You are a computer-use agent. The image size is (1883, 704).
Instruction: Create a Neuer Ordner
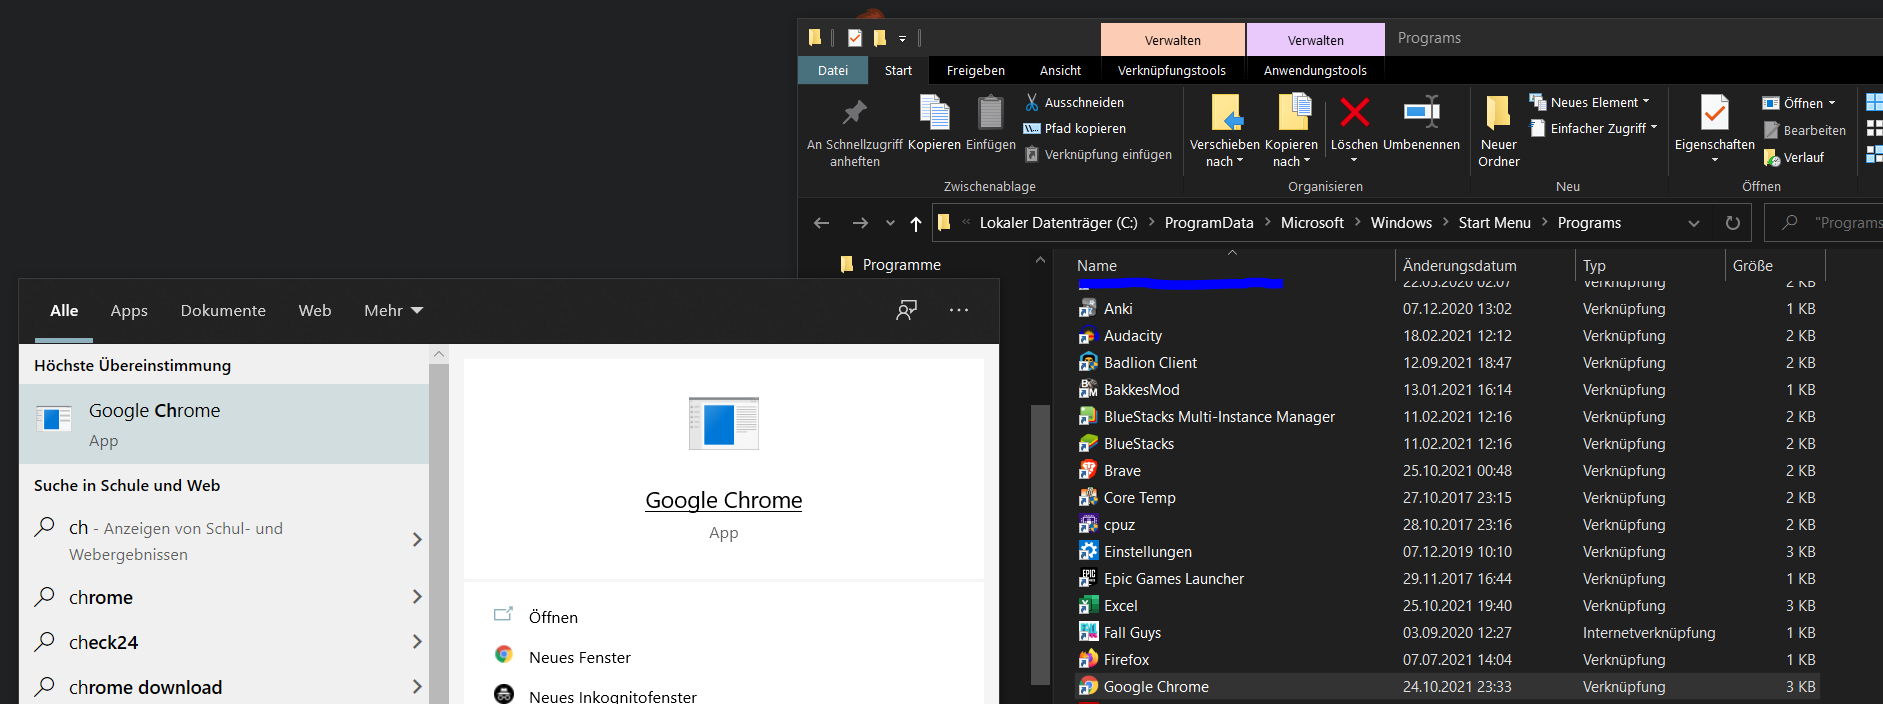point(1498,131)
